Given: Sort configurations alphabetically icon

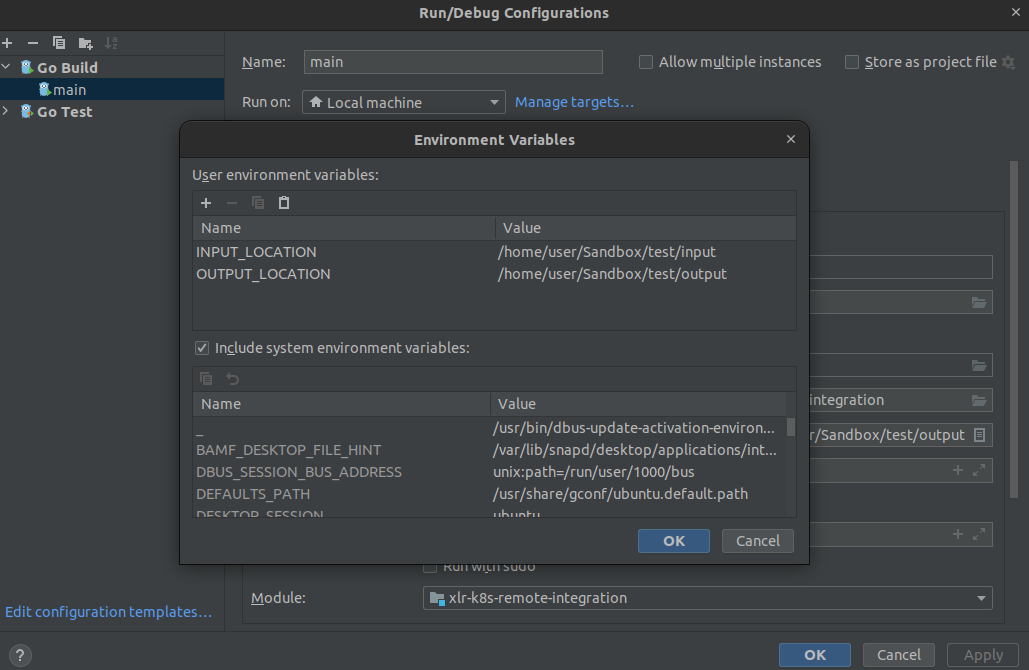Looking at the screenshot, I should click(x=111, y=43).
